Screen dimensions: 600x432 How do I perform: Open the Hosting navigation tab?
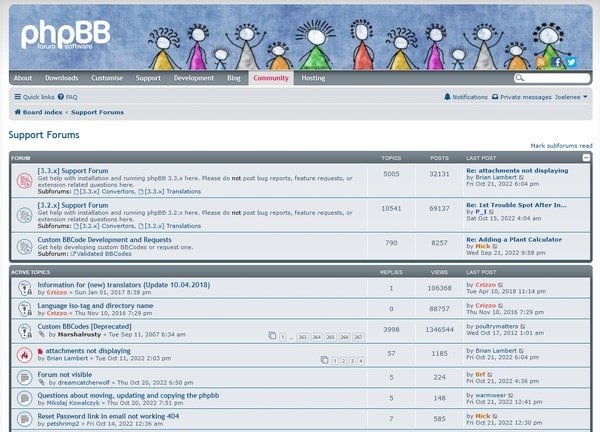click(x=313, y=78)
